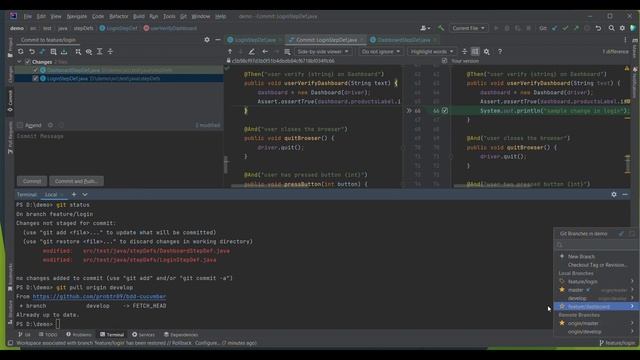Image resolution: width=640 pixels, height=360 pixels.
Task: Click feature/login branch widget in status bar
Action: pyautogui.click(x=617, y=343)
